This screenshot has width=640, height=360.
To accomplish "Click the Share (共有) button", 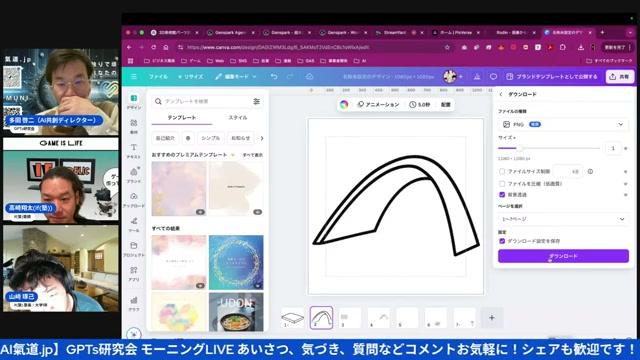I will pyautogui.click(x=620, y=77).
